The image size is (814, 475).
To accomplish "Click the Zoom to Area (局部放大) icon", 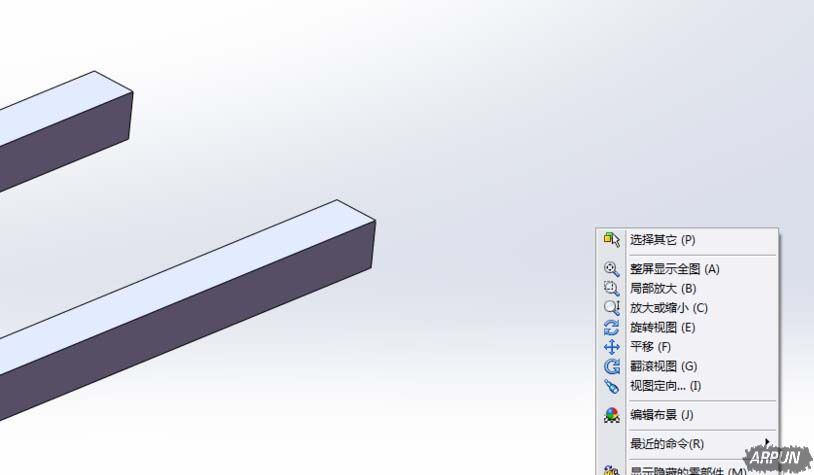I will pyautogui.click(x=612, y=289).
